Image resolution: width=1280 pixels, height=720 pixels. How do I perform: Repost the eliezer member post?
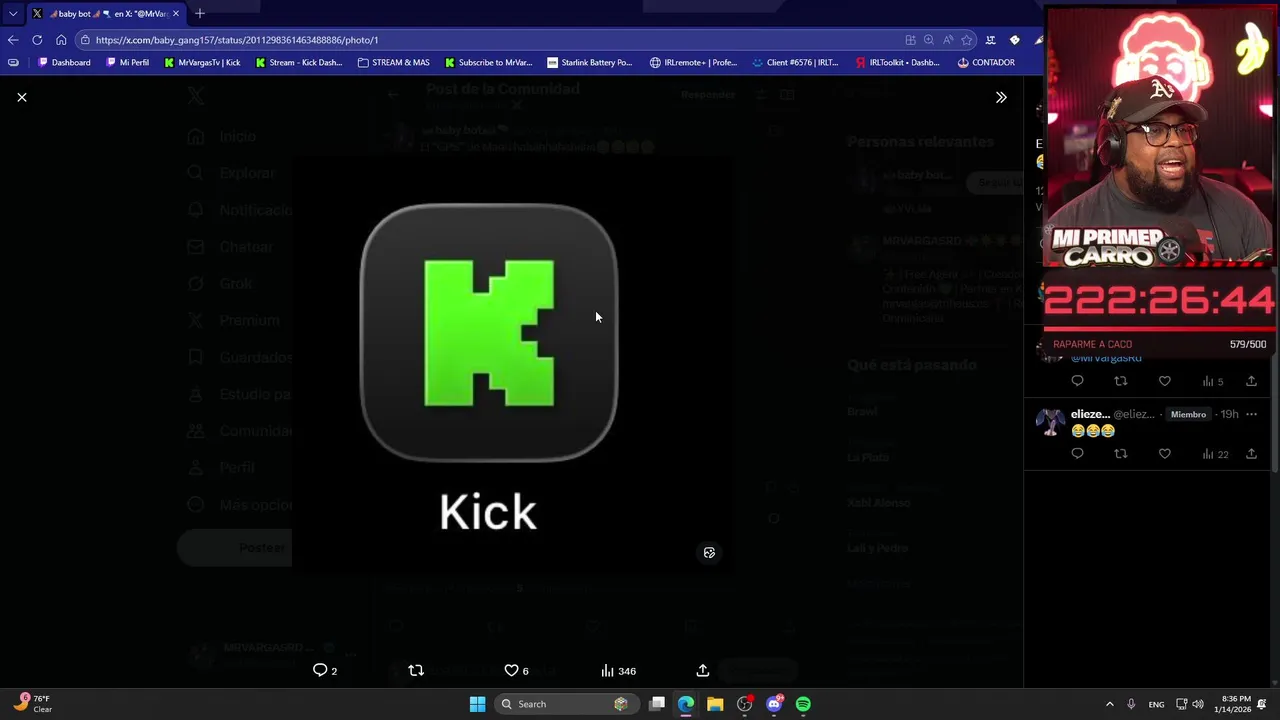[x=1121, y=454]
